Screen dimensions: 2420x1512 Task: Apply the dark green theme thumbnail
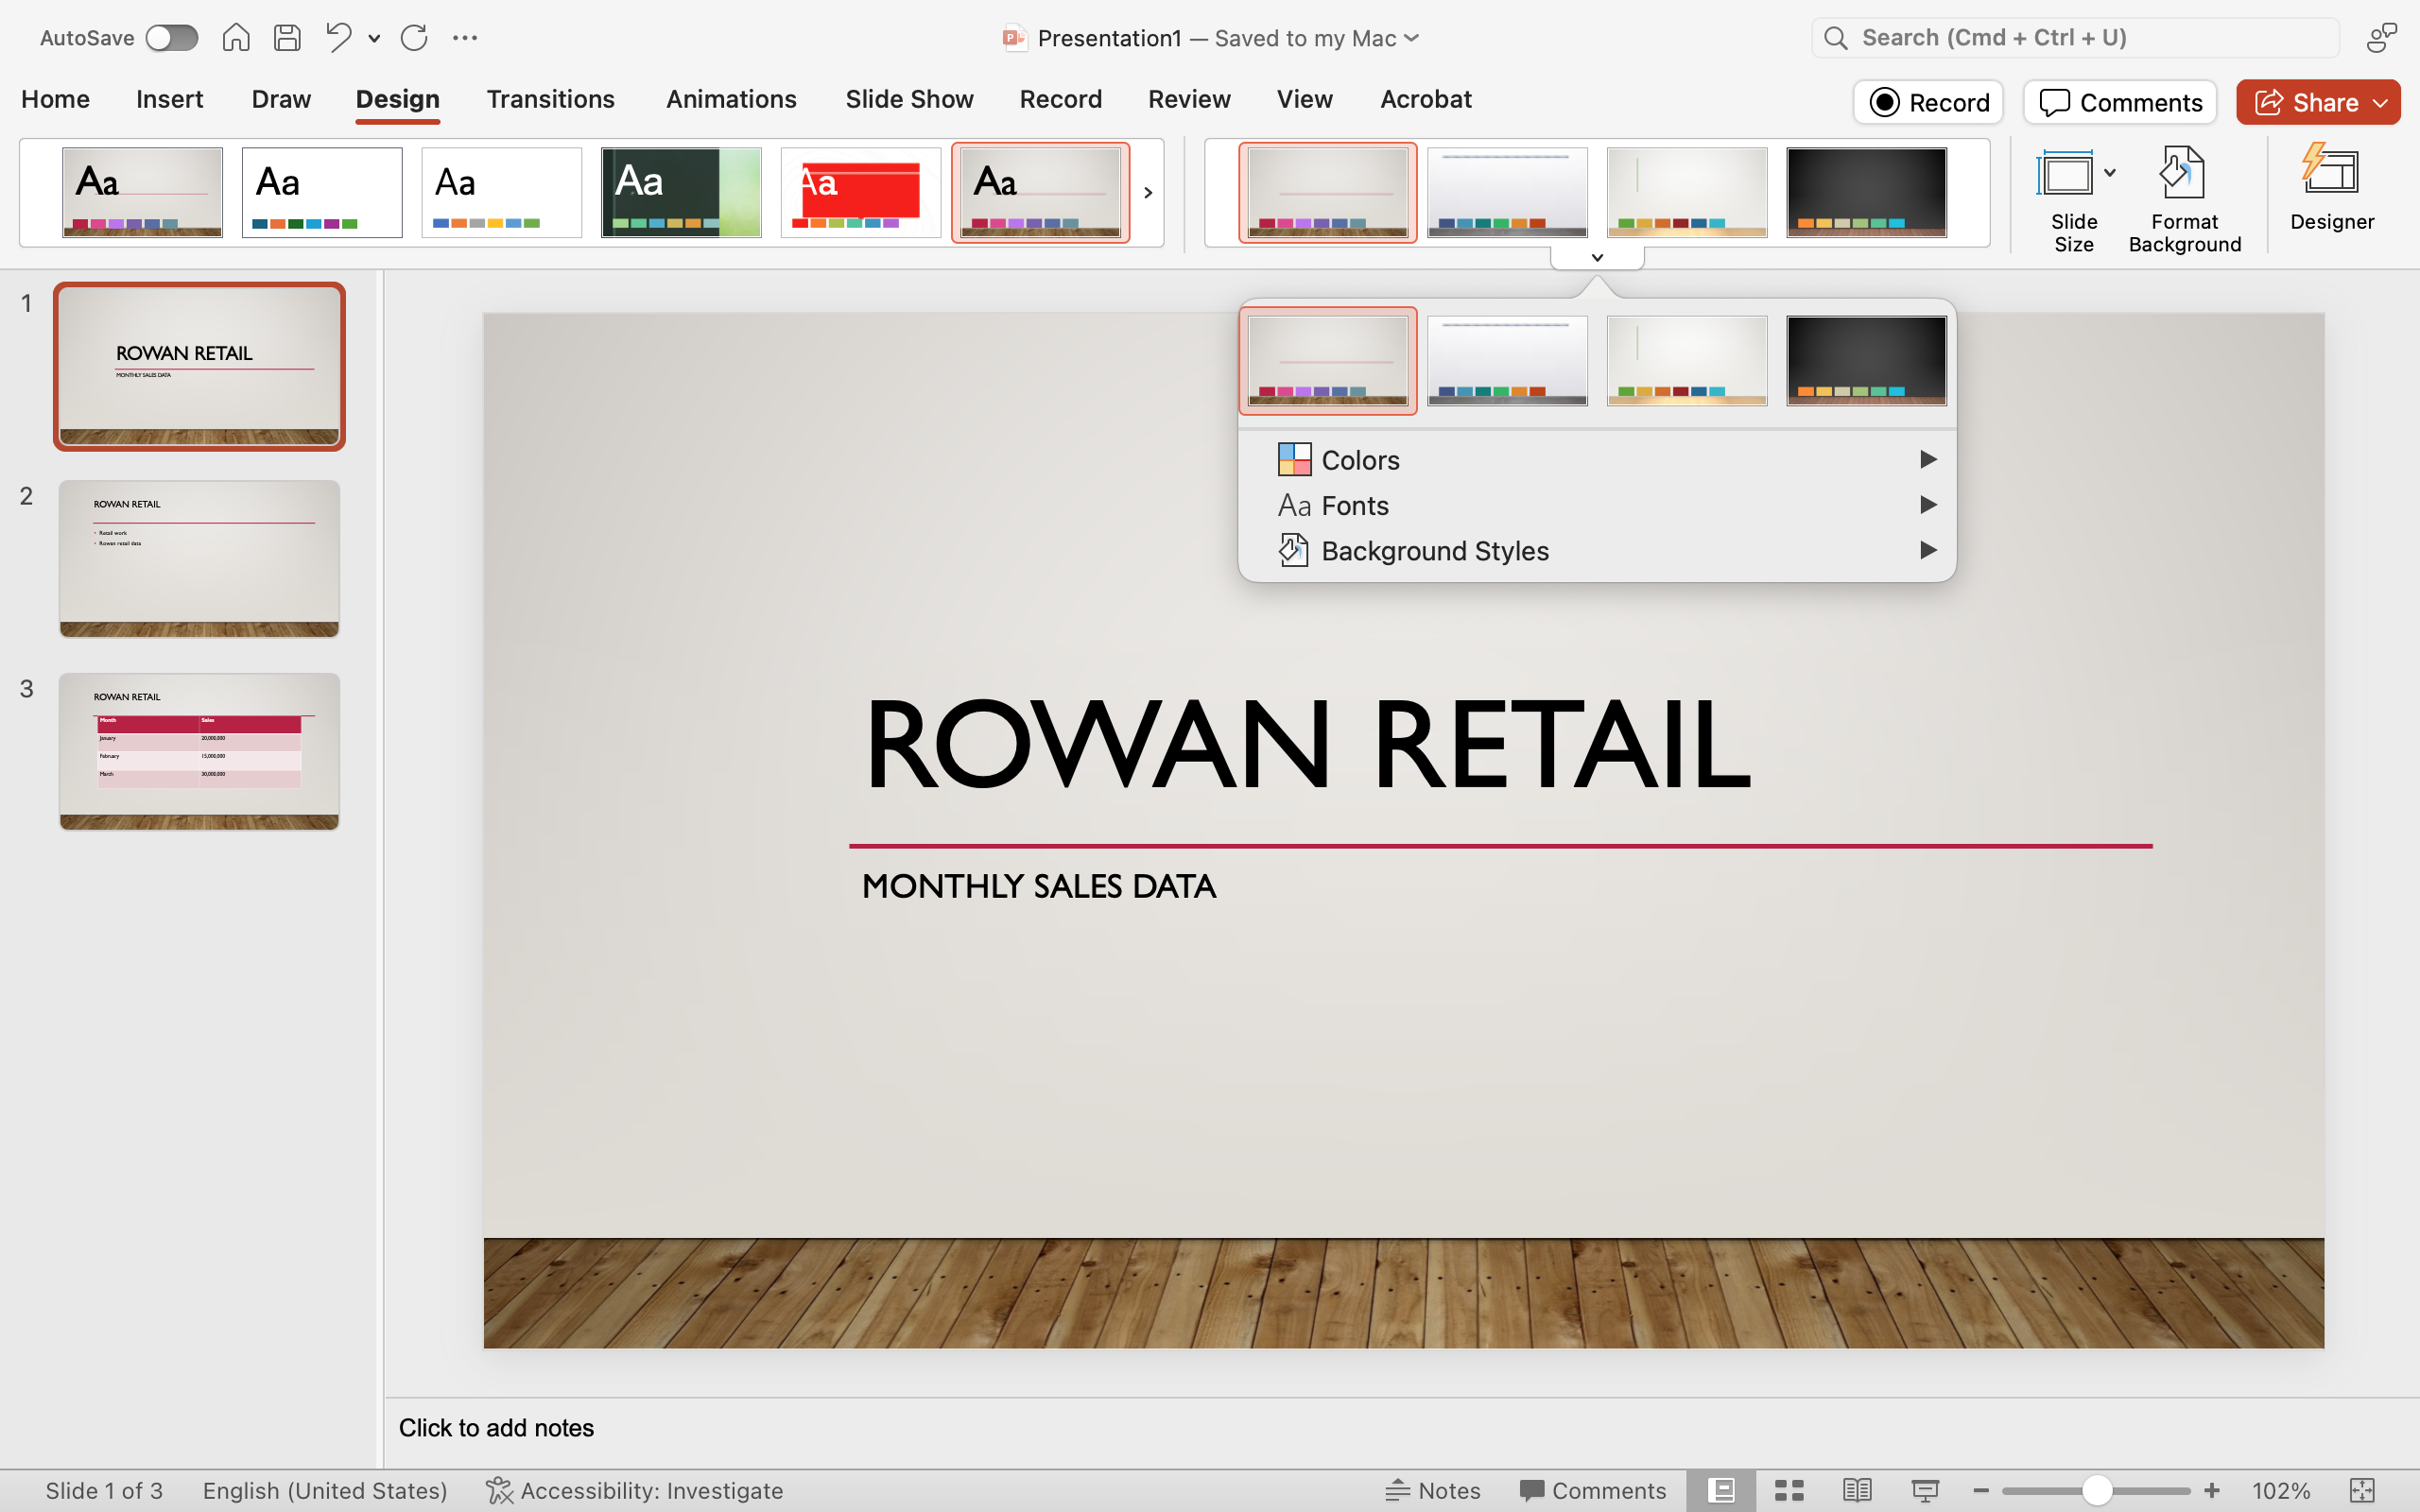point(681,192)
